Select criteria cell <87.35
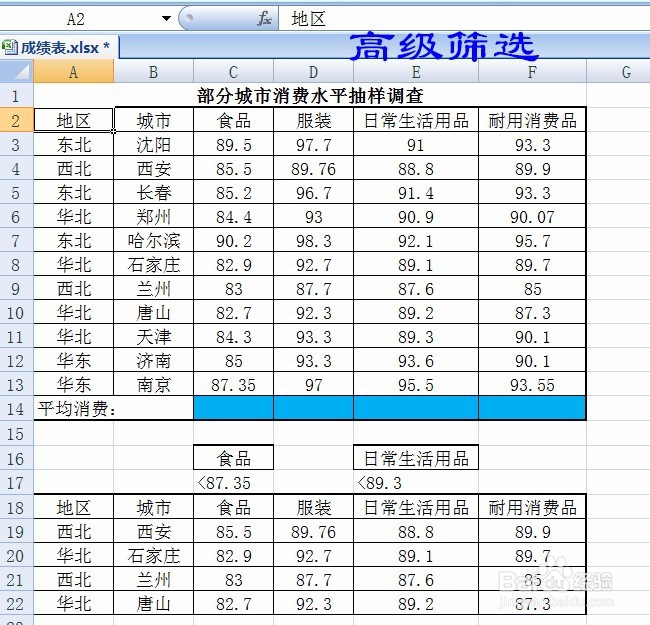 coord(233,482)
